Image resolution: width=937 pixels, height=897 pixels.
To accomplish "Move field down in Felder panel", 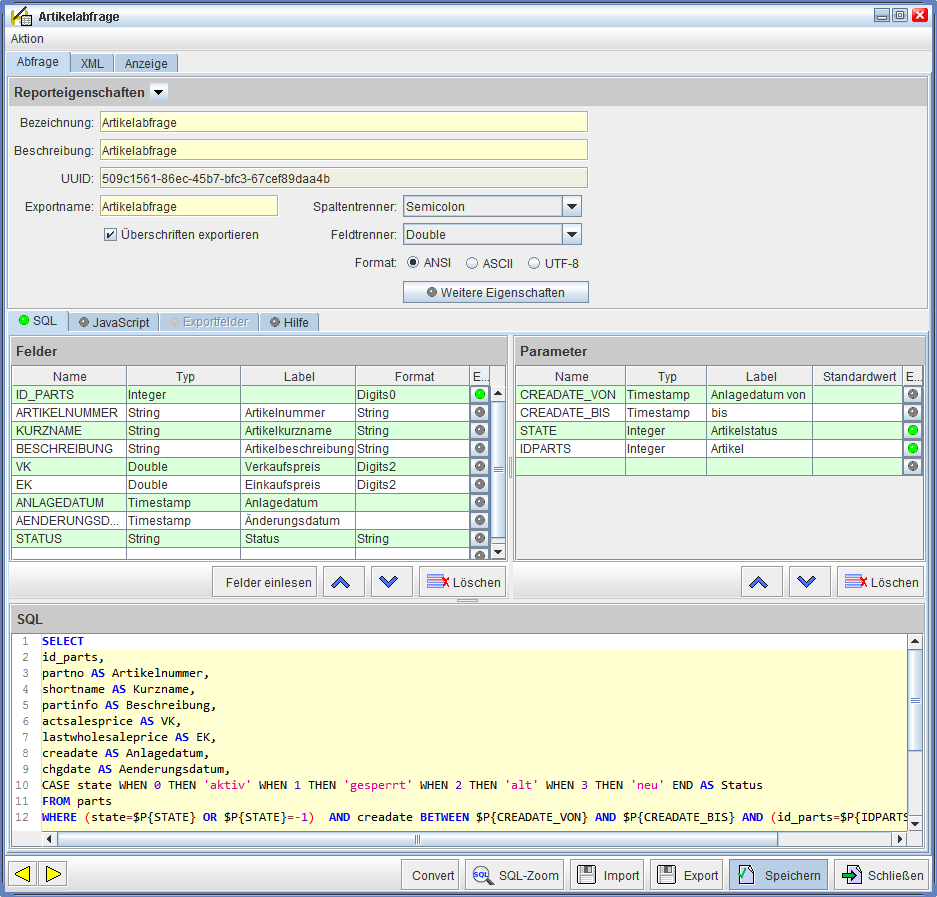I will [391, 582].
